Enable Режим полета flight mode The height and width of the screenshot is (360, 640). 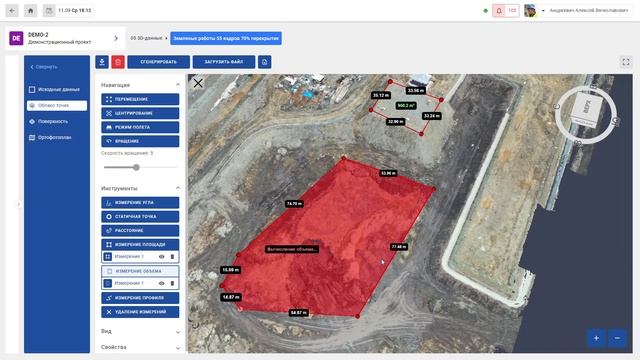(140, 127)
